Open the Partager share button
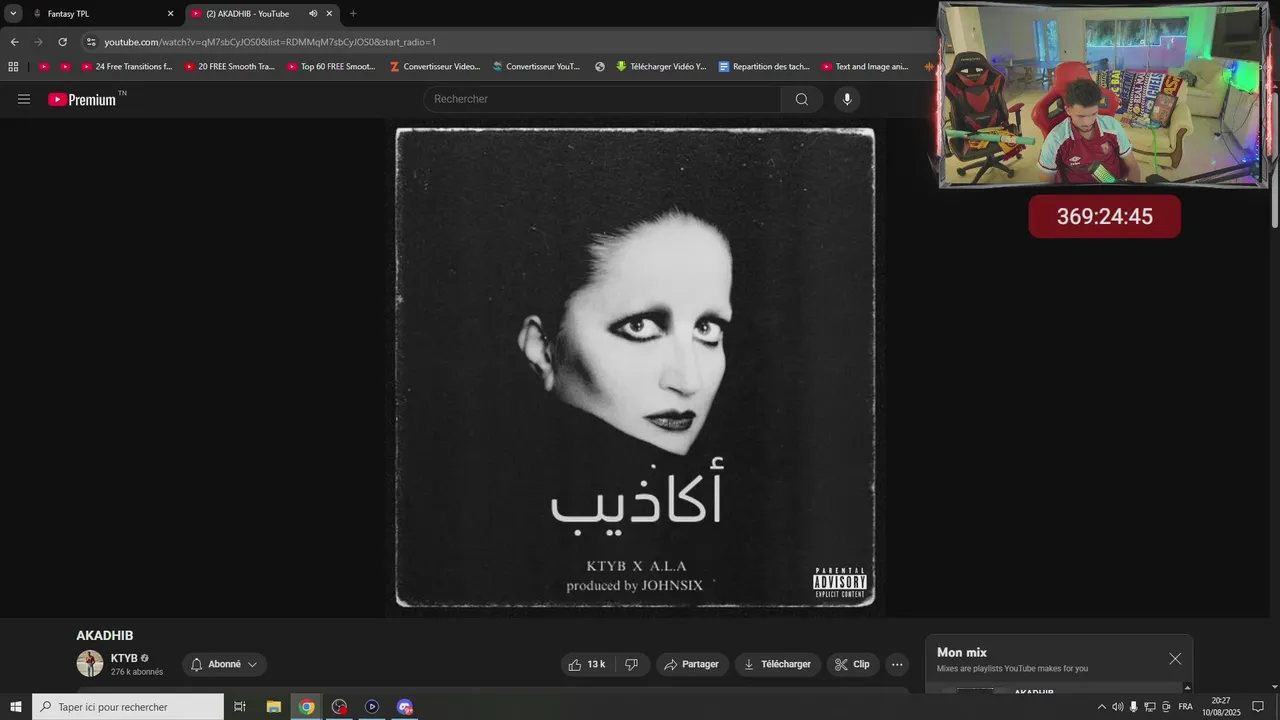1280x720 pixels. tap(692, 664)
